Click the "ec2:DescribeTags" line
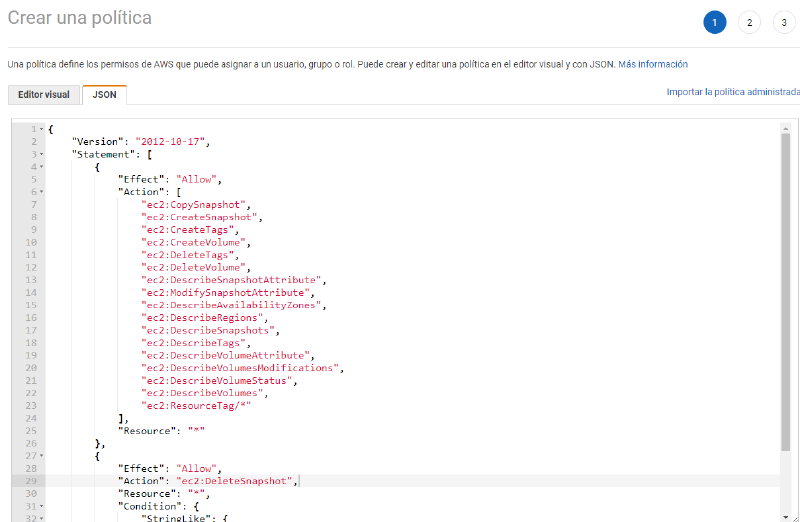 (193, 343)
